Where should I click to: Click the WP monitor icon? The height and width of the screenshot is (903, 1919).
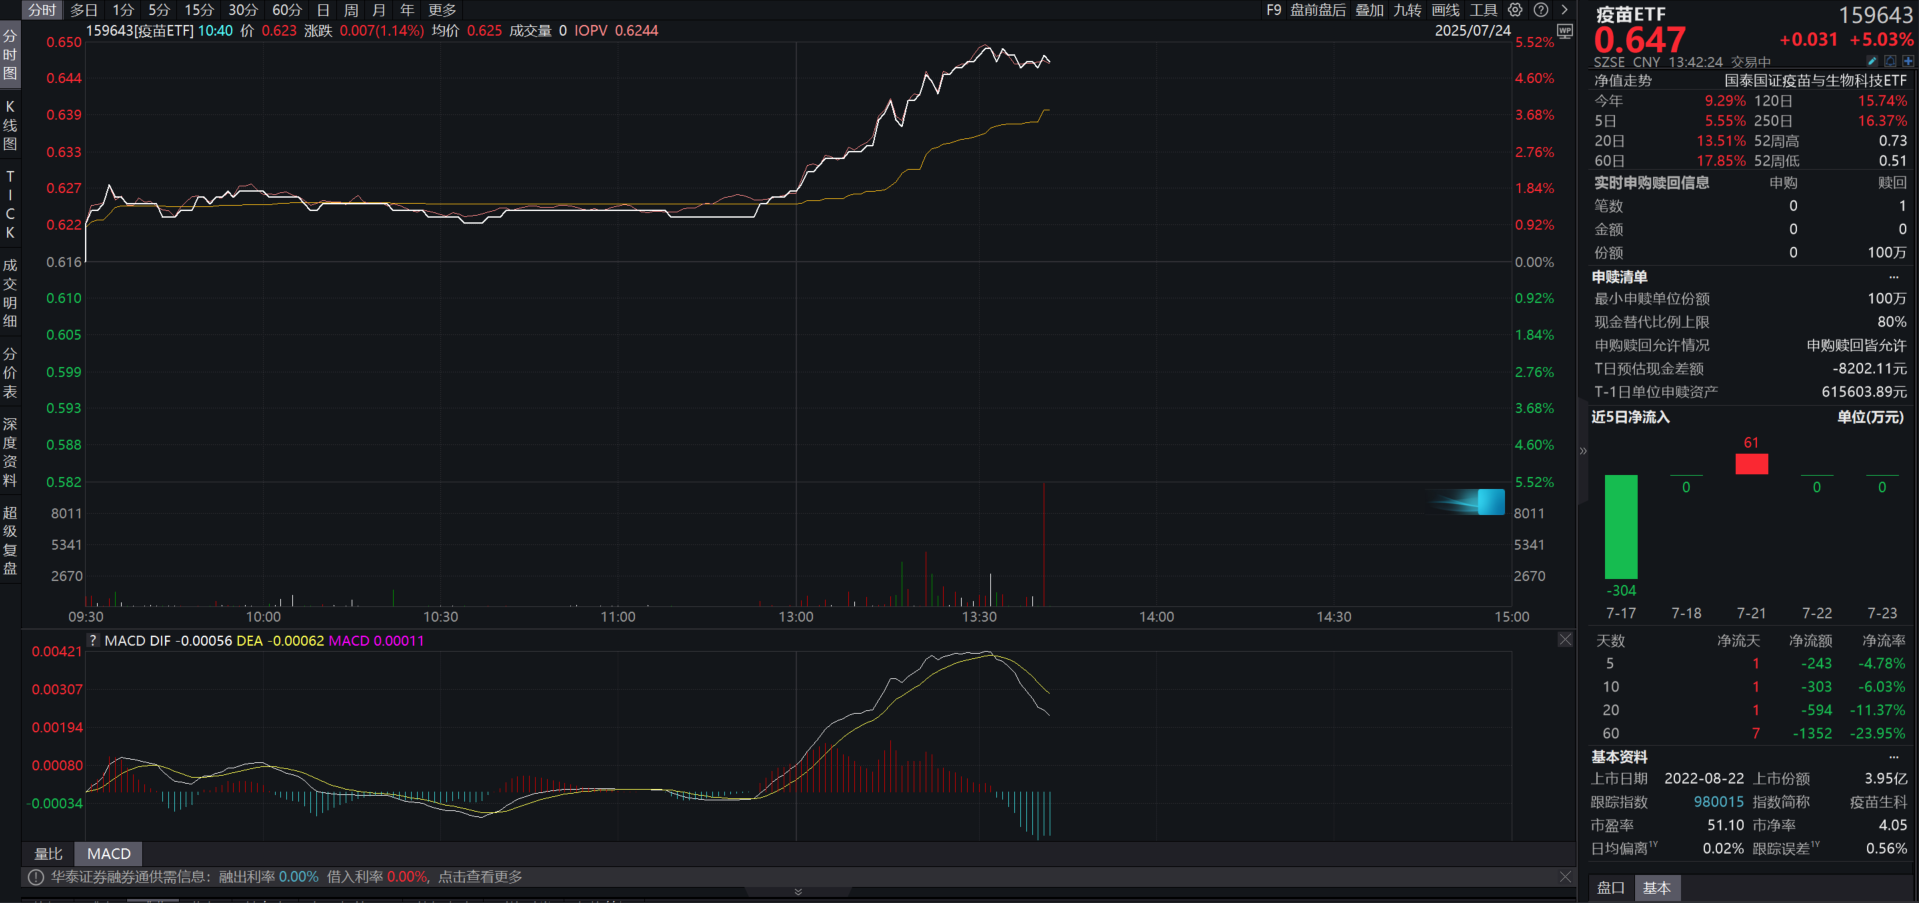click(1565, 31)
